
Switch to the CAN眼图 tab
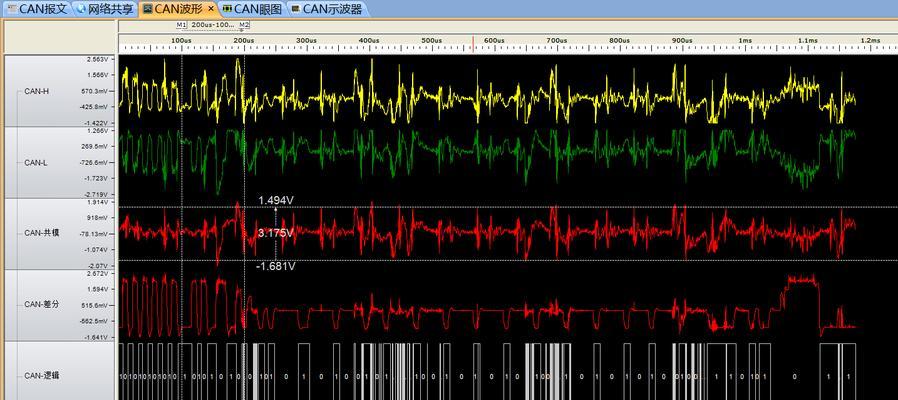point(253,9)
